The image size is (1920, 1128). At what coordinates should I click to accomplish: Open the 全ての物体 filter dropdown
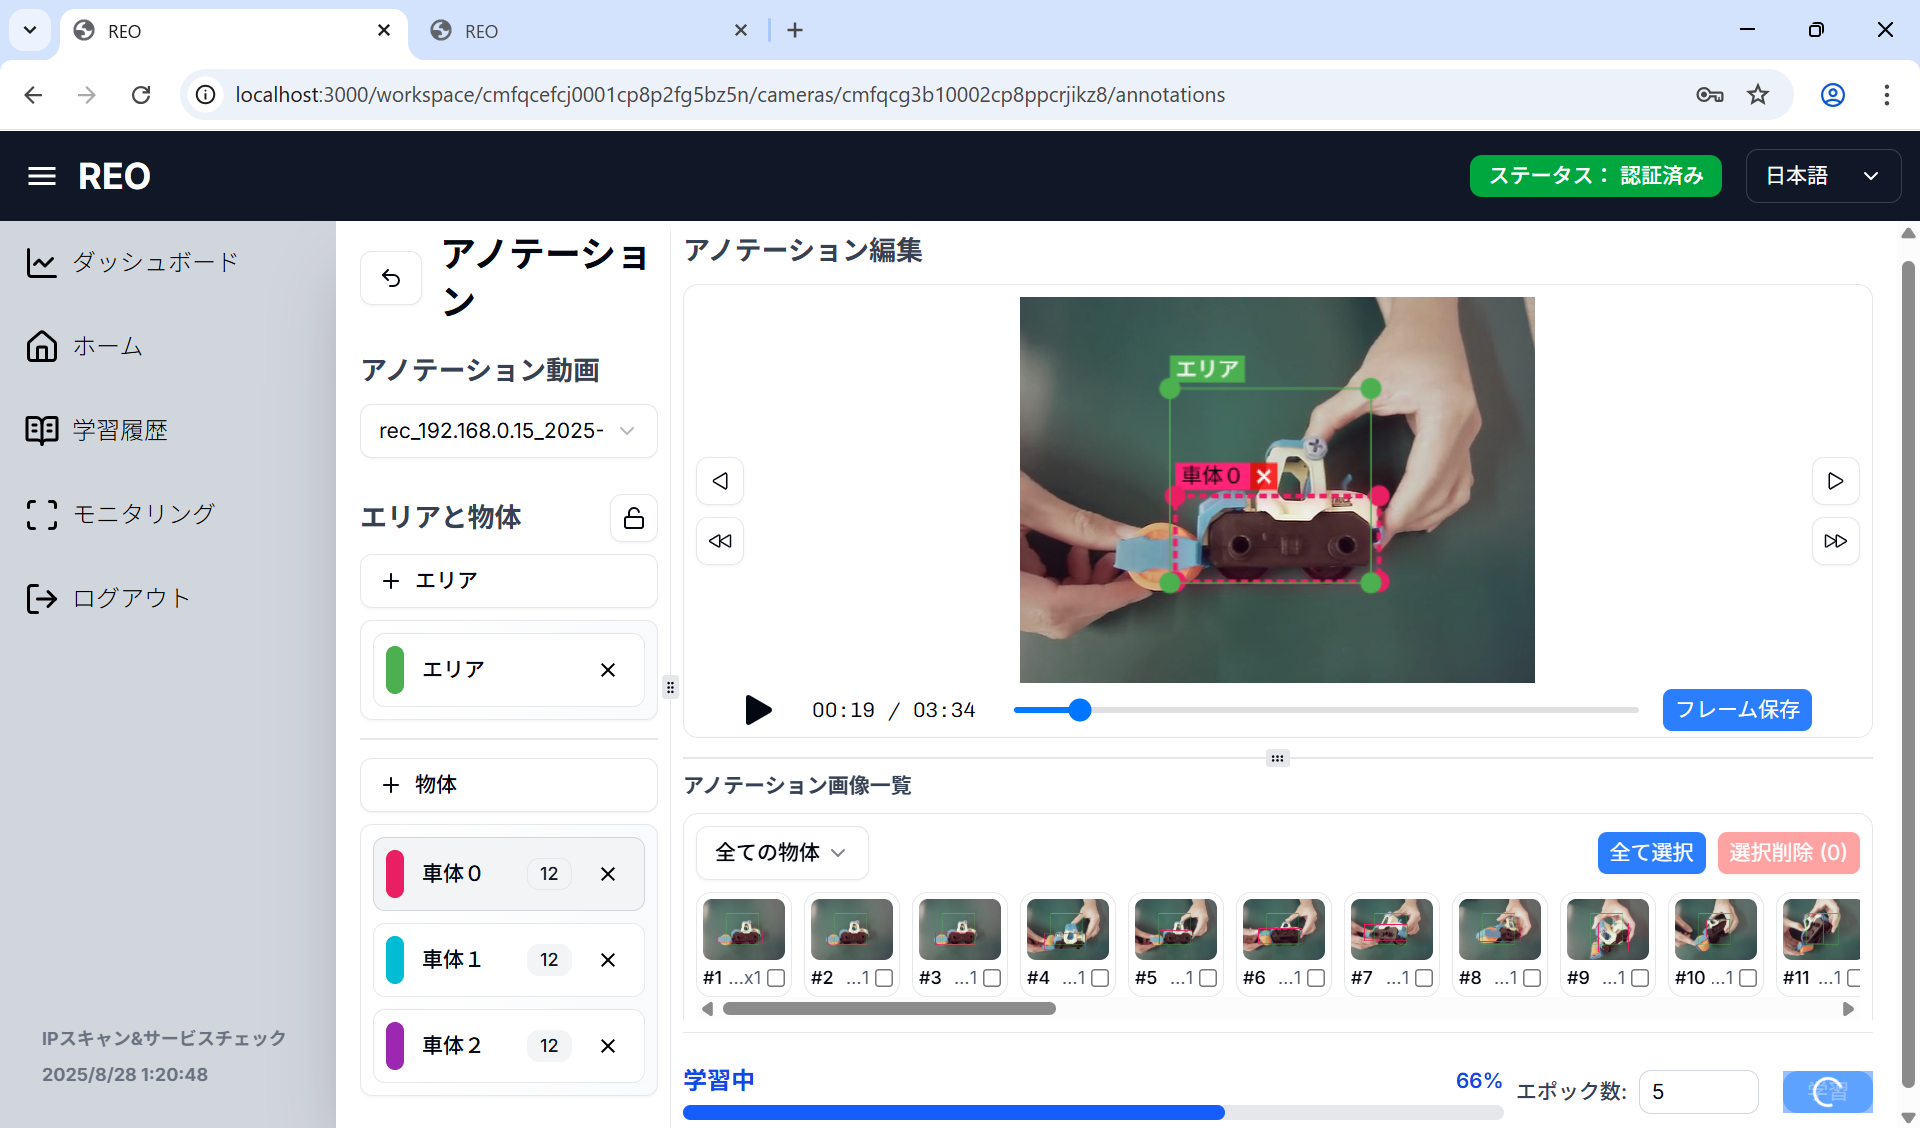click(781, 852)
